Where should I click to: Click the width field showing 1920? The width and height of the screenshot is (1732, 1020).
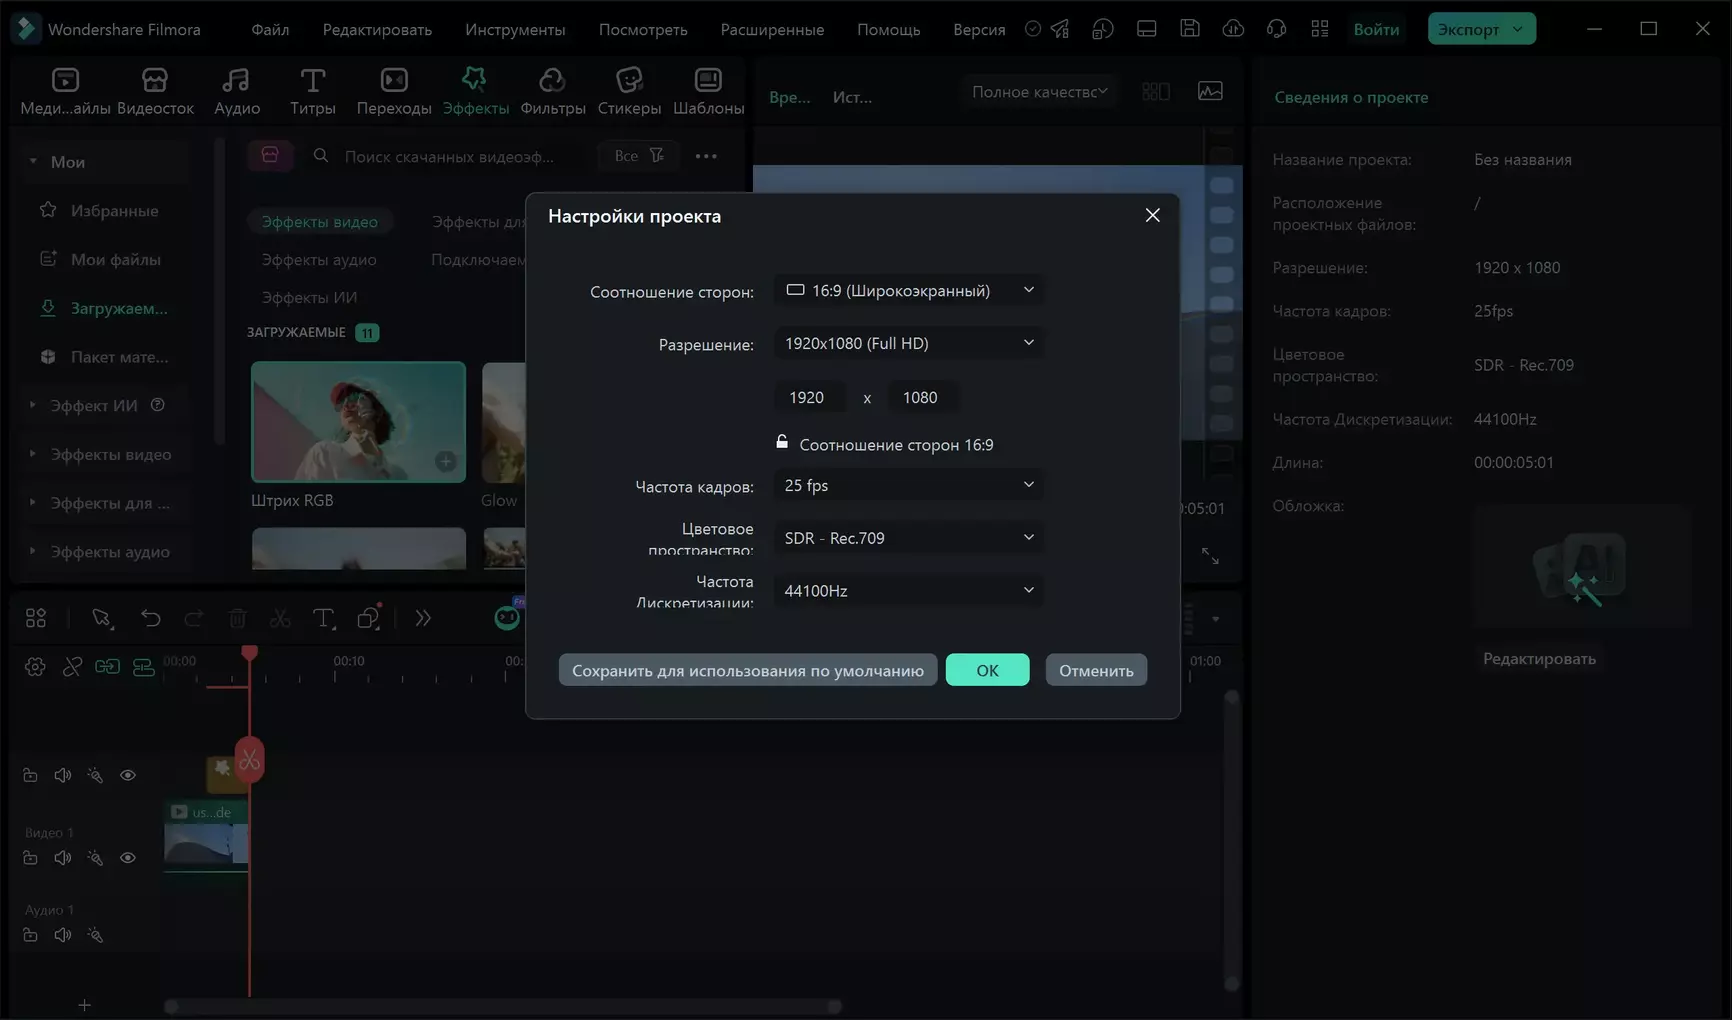pyautogui.click(x=808, y=398)
